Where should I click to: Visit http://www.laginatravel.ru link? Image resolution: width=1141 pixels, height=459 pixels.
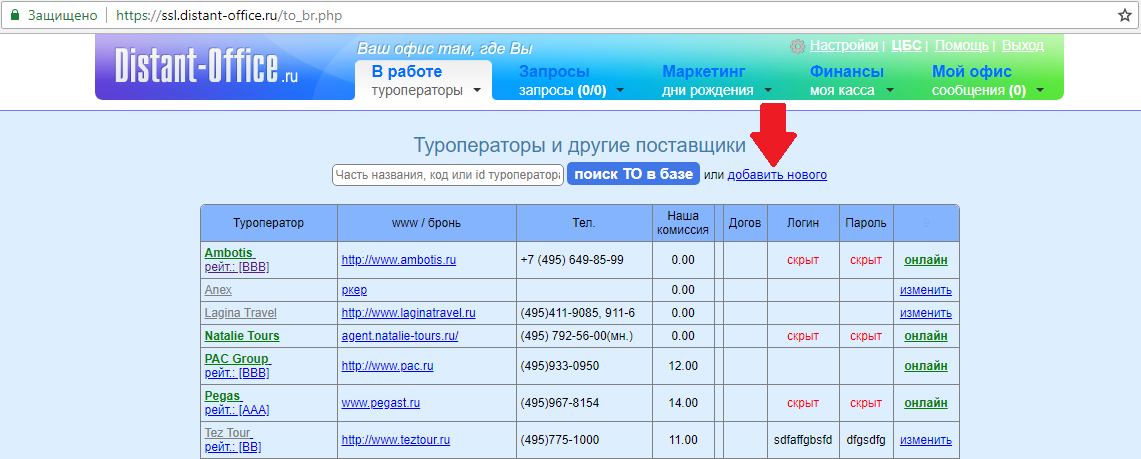click(409, 313)
